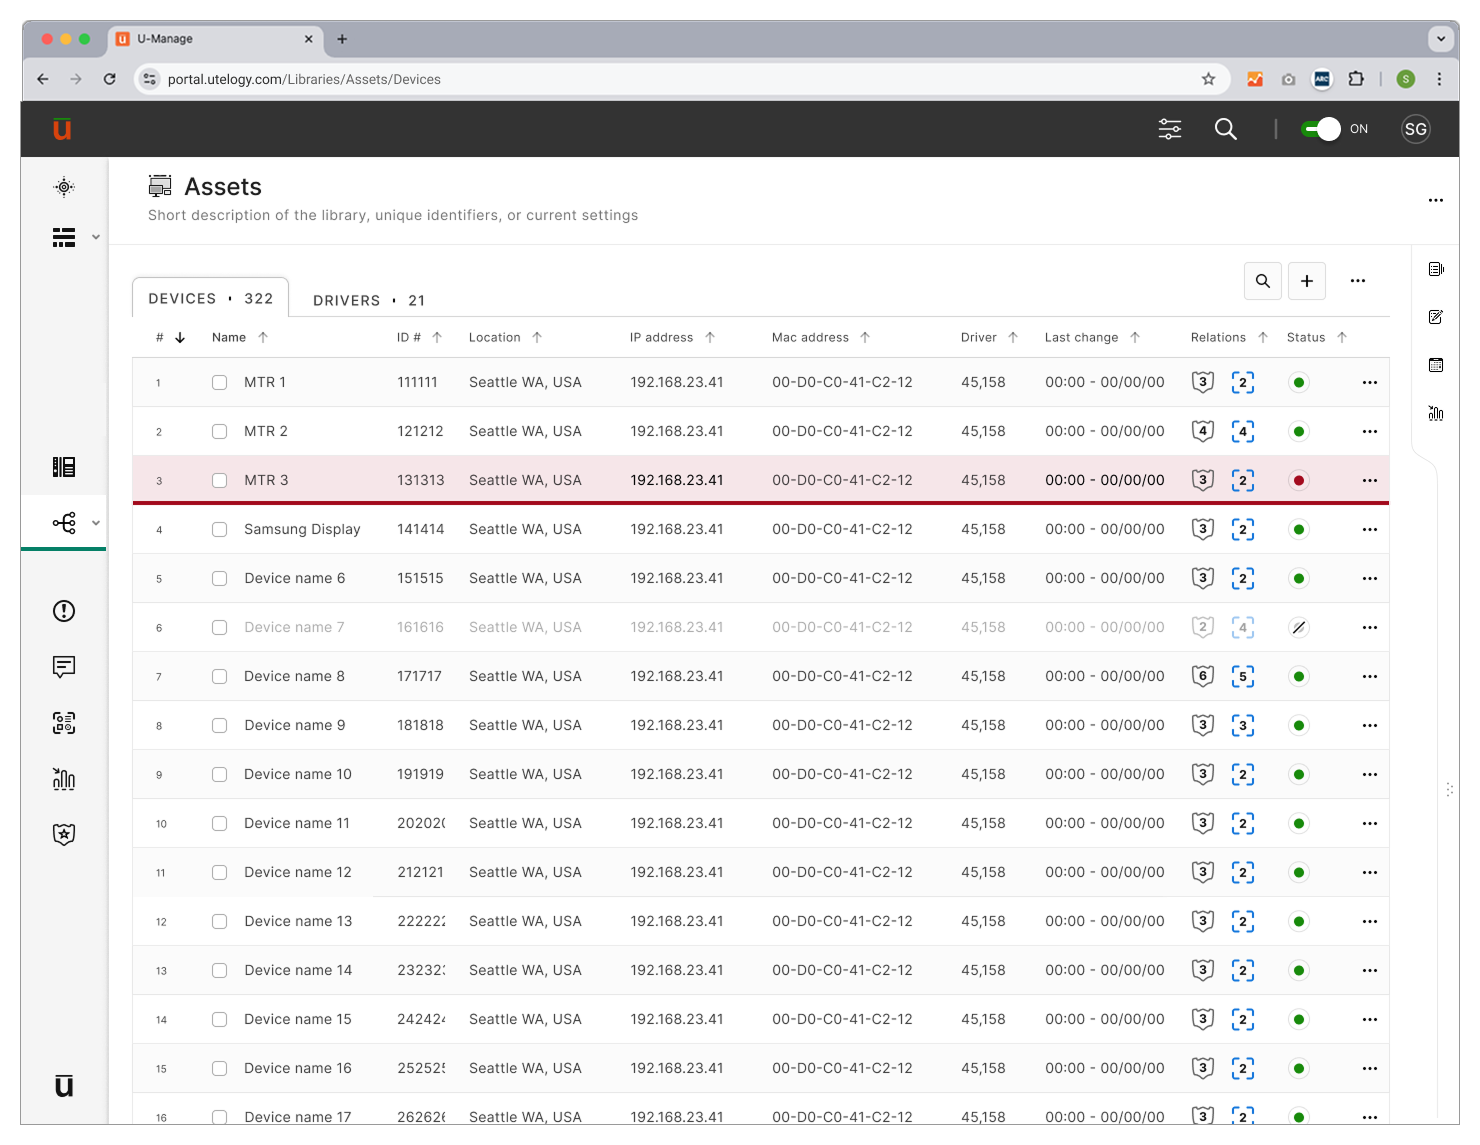Viewport: 1480px width, 1145px height.
Task: Open right panel calendar icon
Action: click(x=1436, y=365)
